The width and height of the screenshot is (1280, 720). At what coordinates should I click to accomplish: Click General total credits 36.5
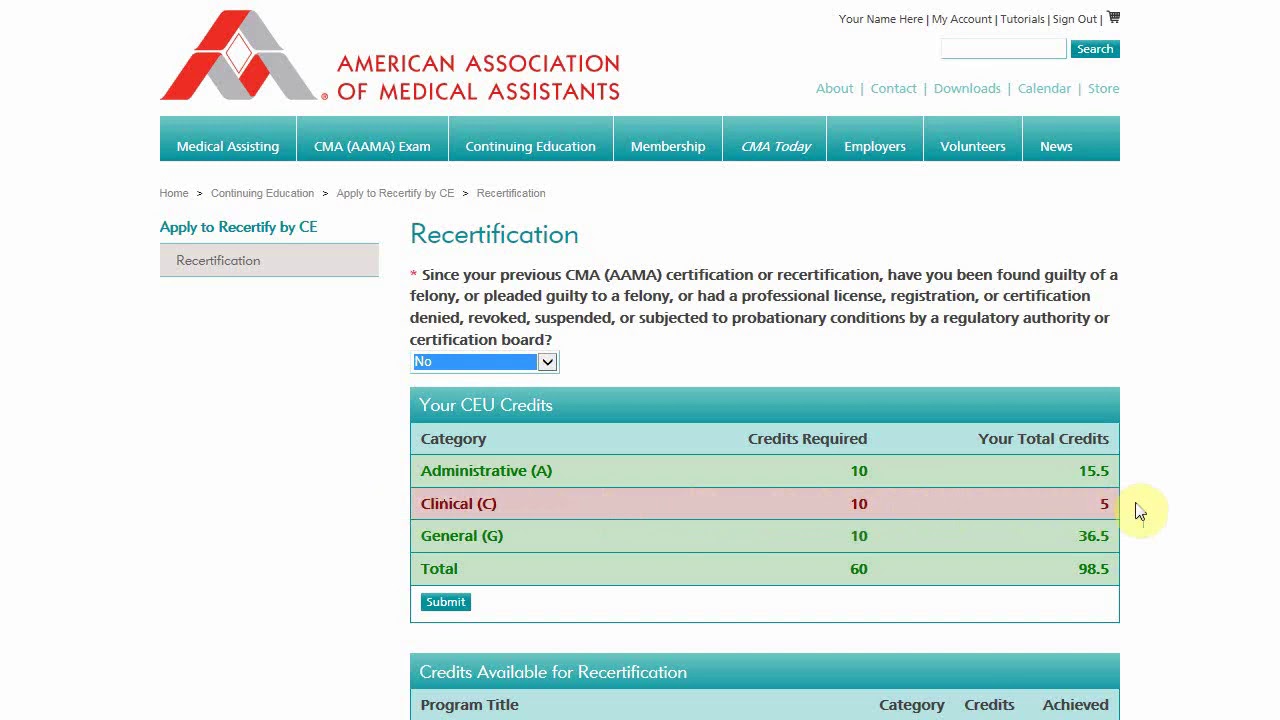point(1093,536)
